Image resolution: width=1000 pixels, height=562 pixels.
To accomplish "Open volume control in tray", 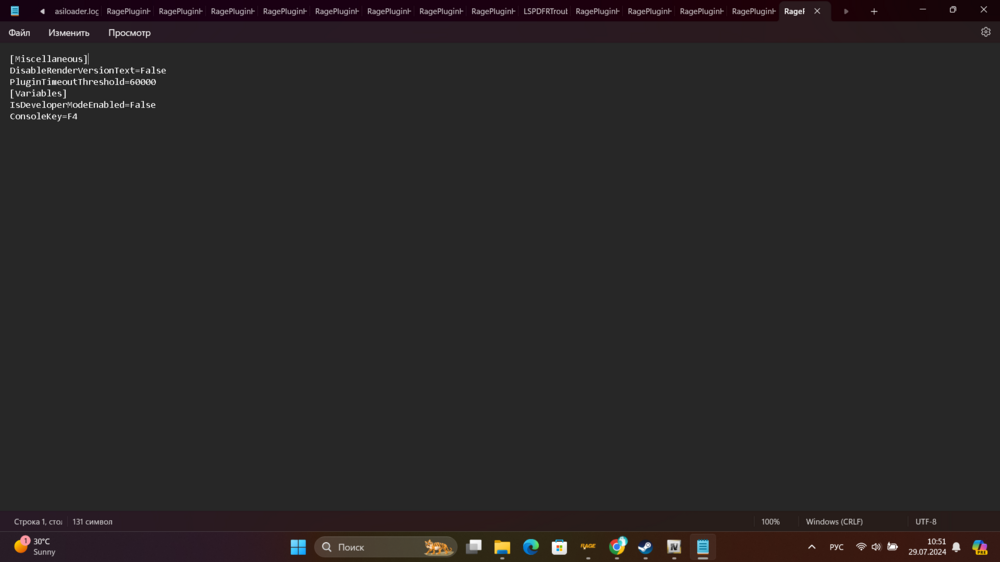I will pos(876,547).
